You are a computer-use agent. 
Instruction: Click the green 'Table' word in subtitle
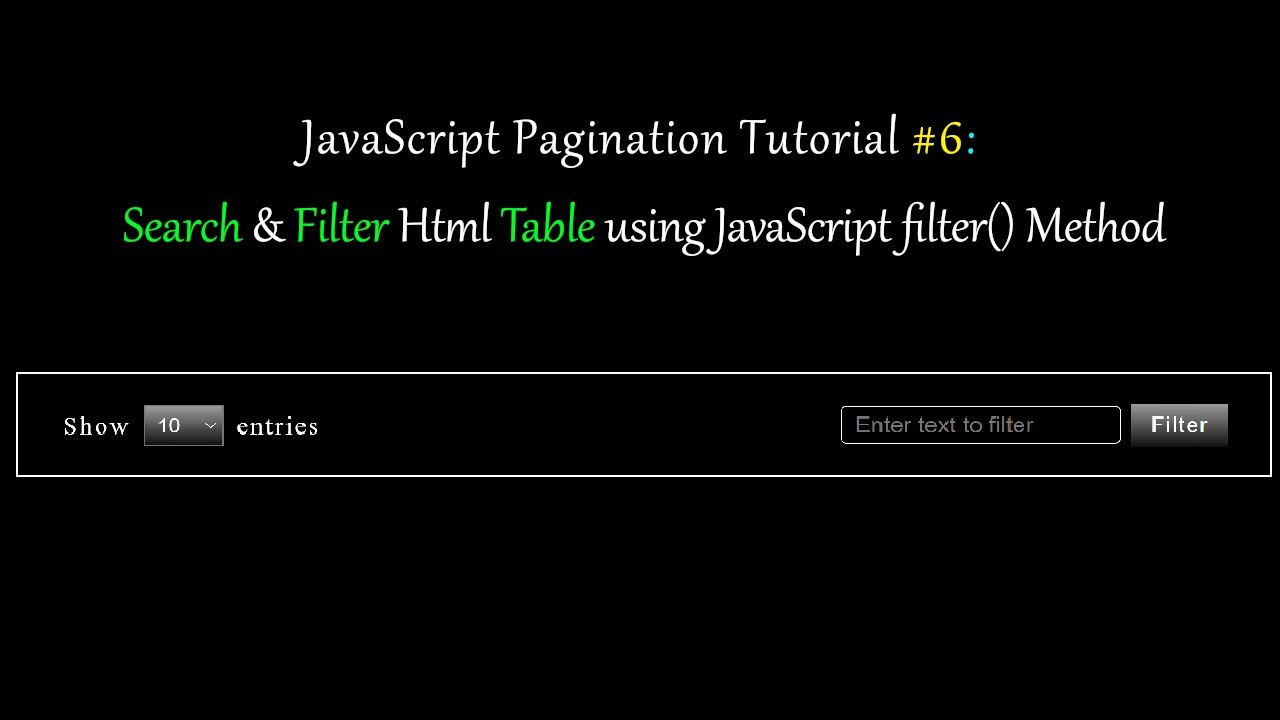[x=547, y=226]
